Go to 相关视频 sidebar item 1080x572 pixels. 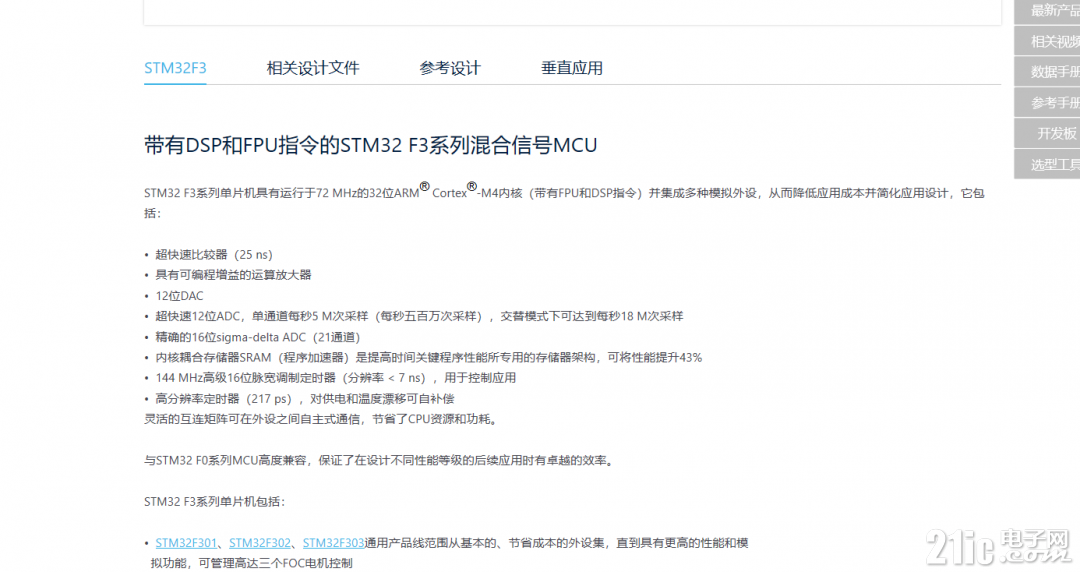1047,41
